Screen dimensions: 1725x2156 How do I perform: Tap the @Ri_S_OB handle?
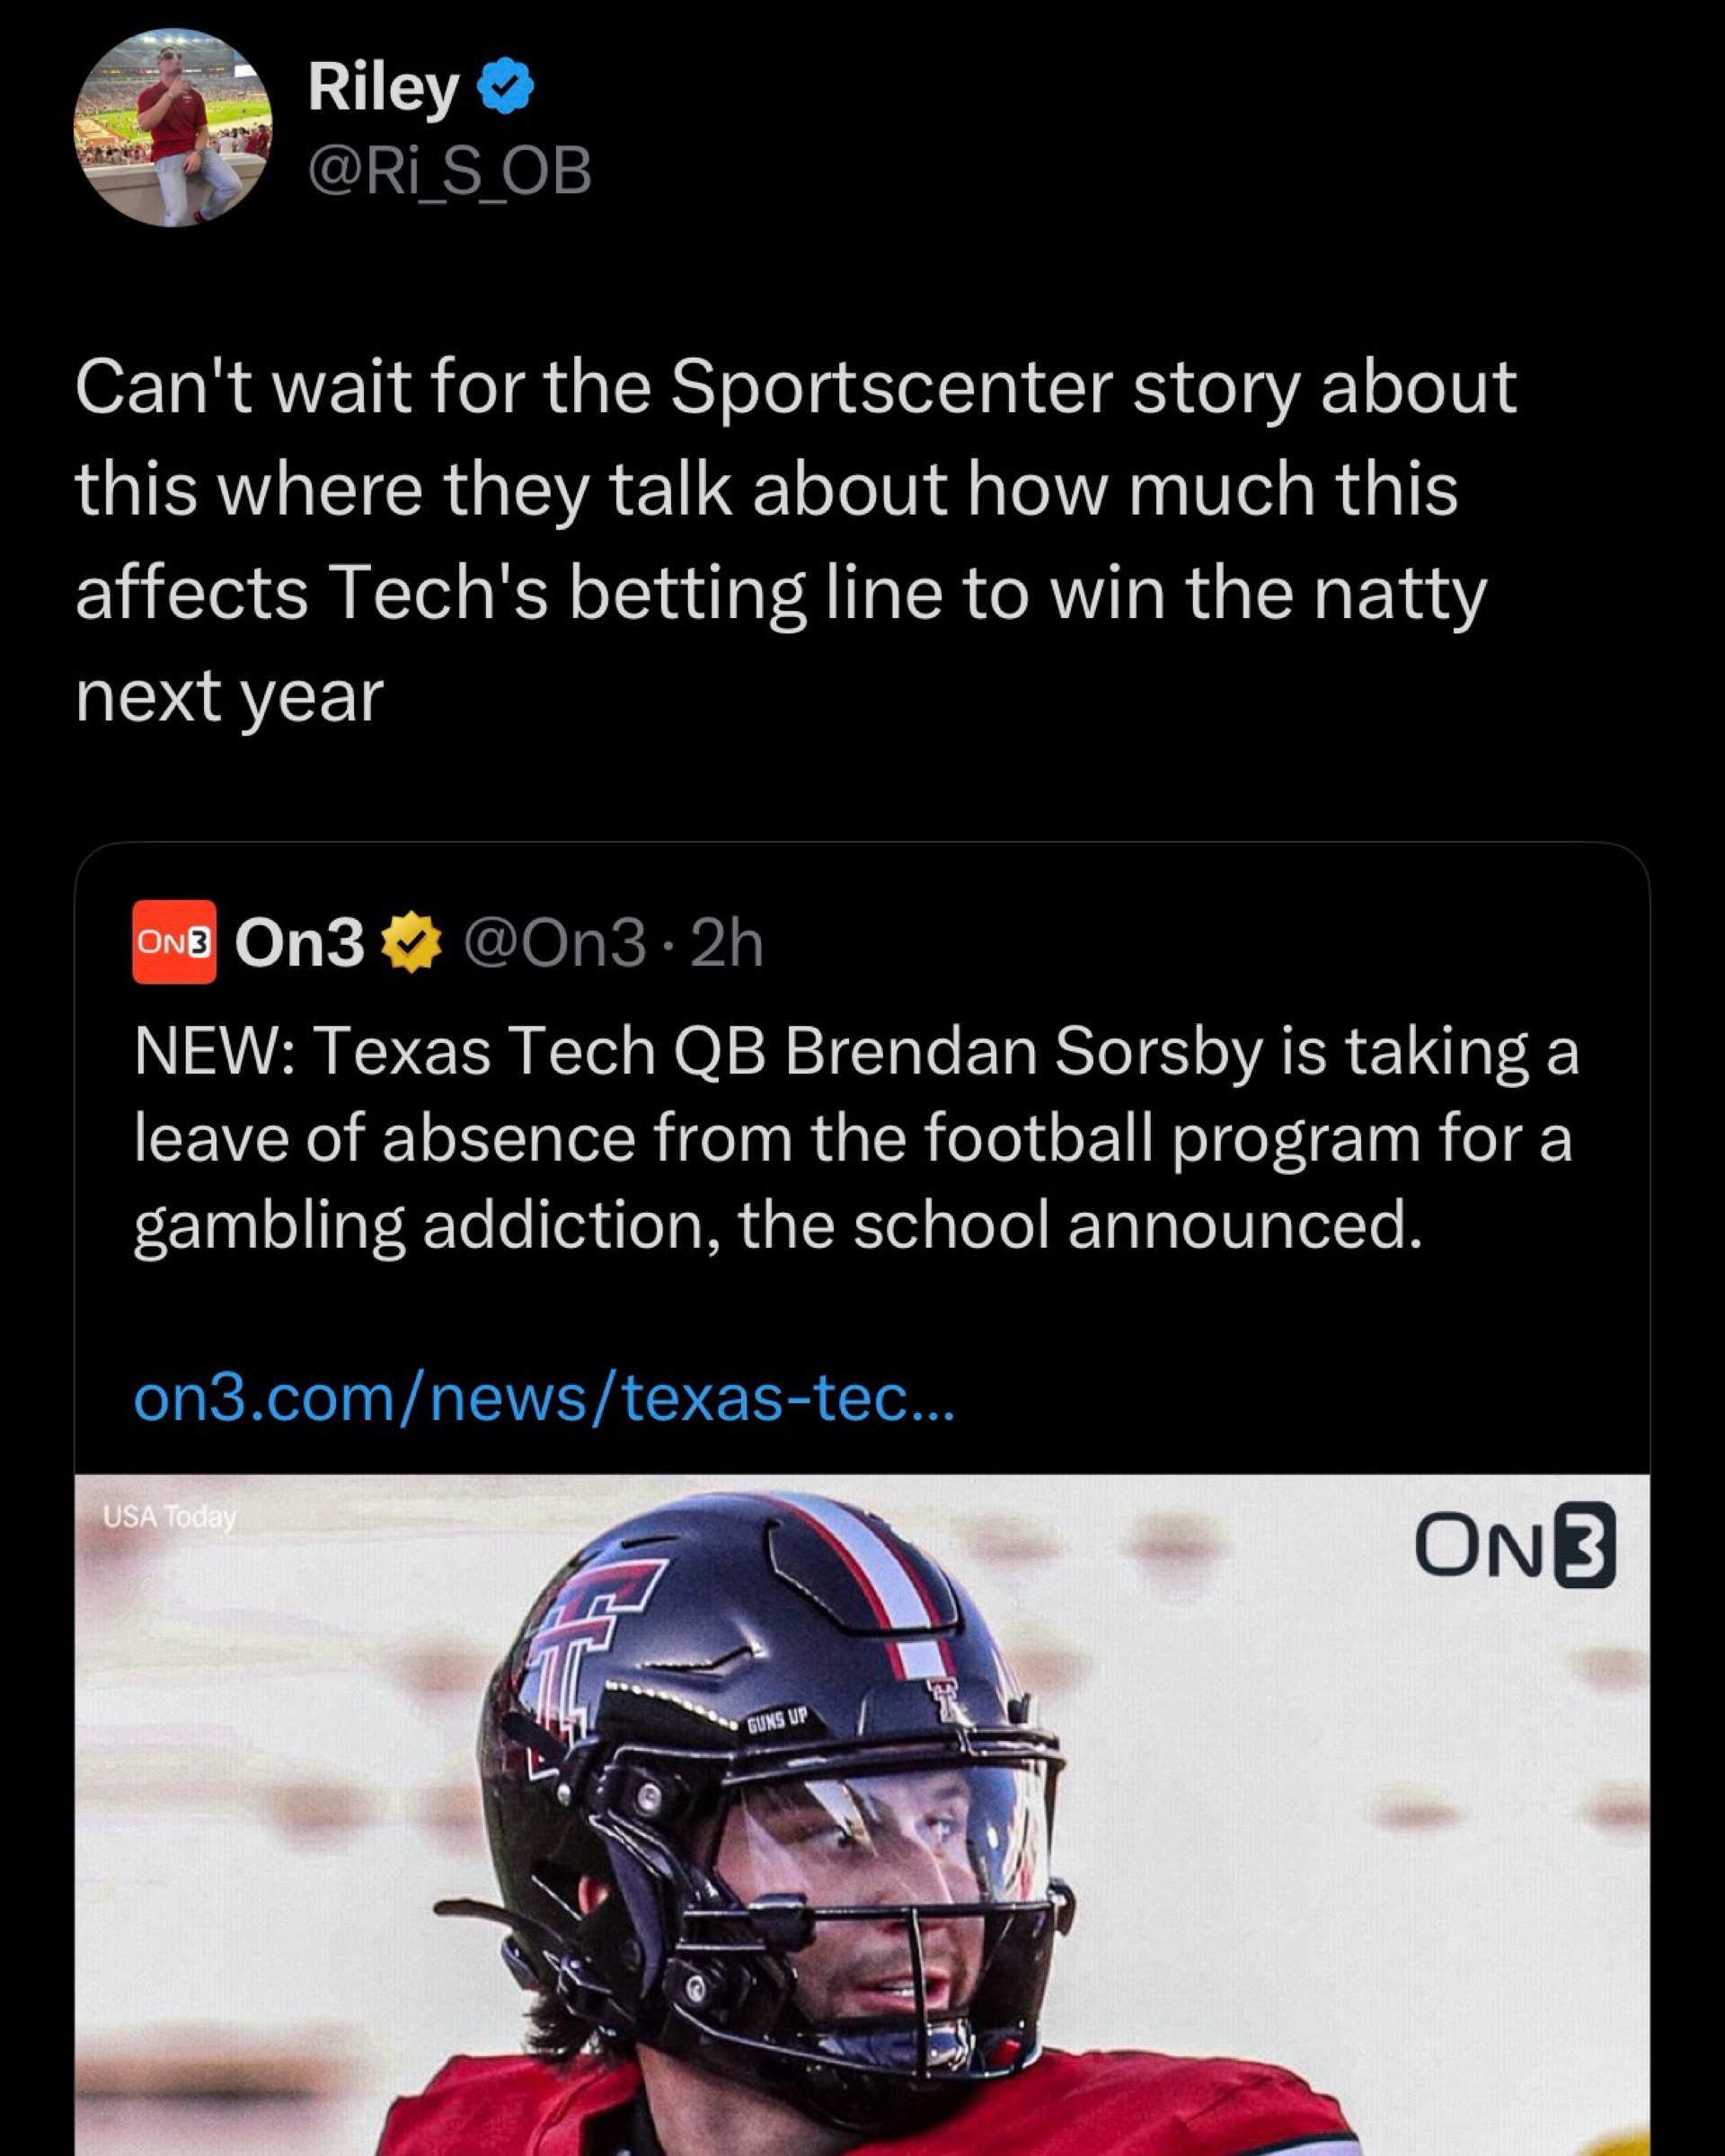coord(450,171)
